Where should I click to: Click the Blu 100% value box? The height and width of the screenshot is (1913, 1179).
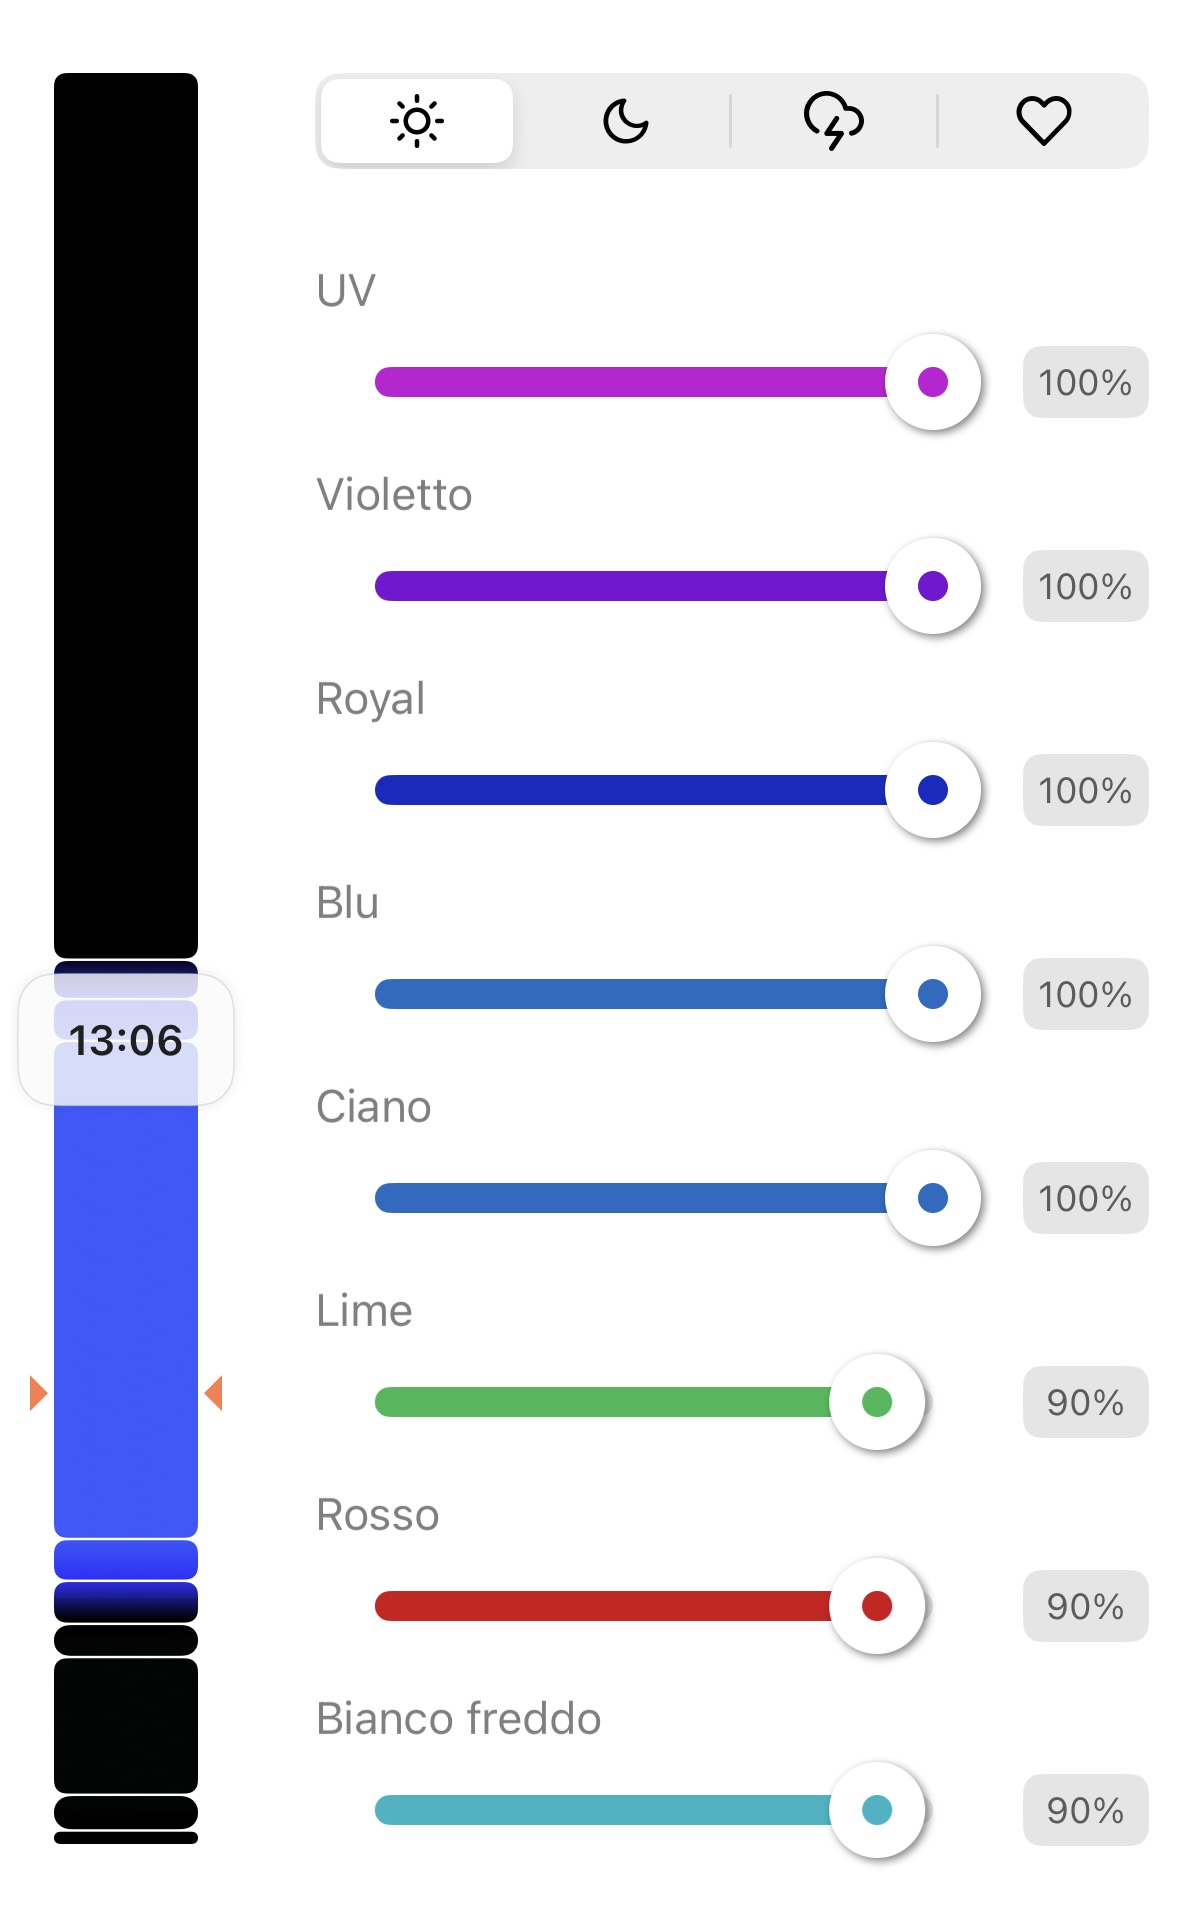(1085, 994)
